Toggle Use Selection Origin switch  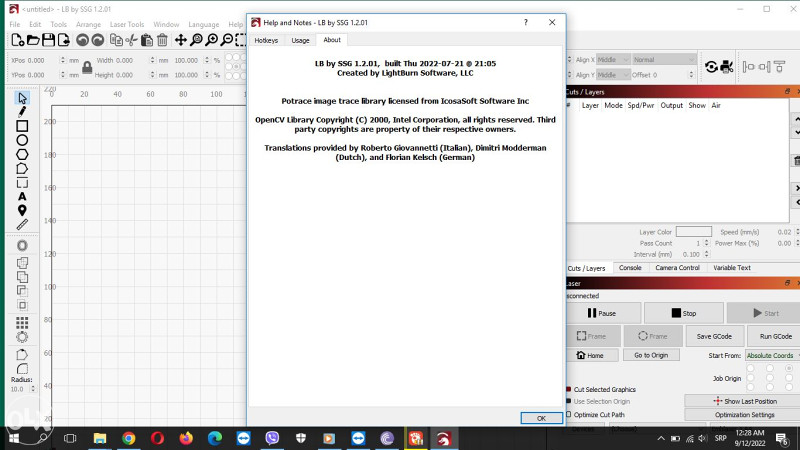569,402
